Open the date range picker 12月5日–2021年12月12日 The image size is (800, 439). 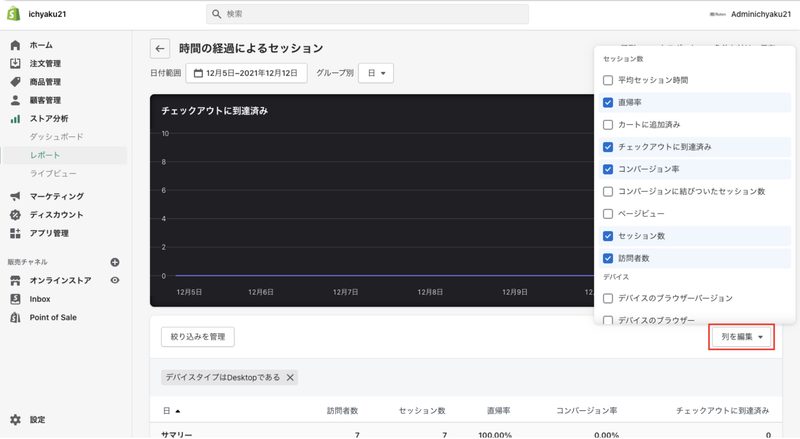point(246,73)
